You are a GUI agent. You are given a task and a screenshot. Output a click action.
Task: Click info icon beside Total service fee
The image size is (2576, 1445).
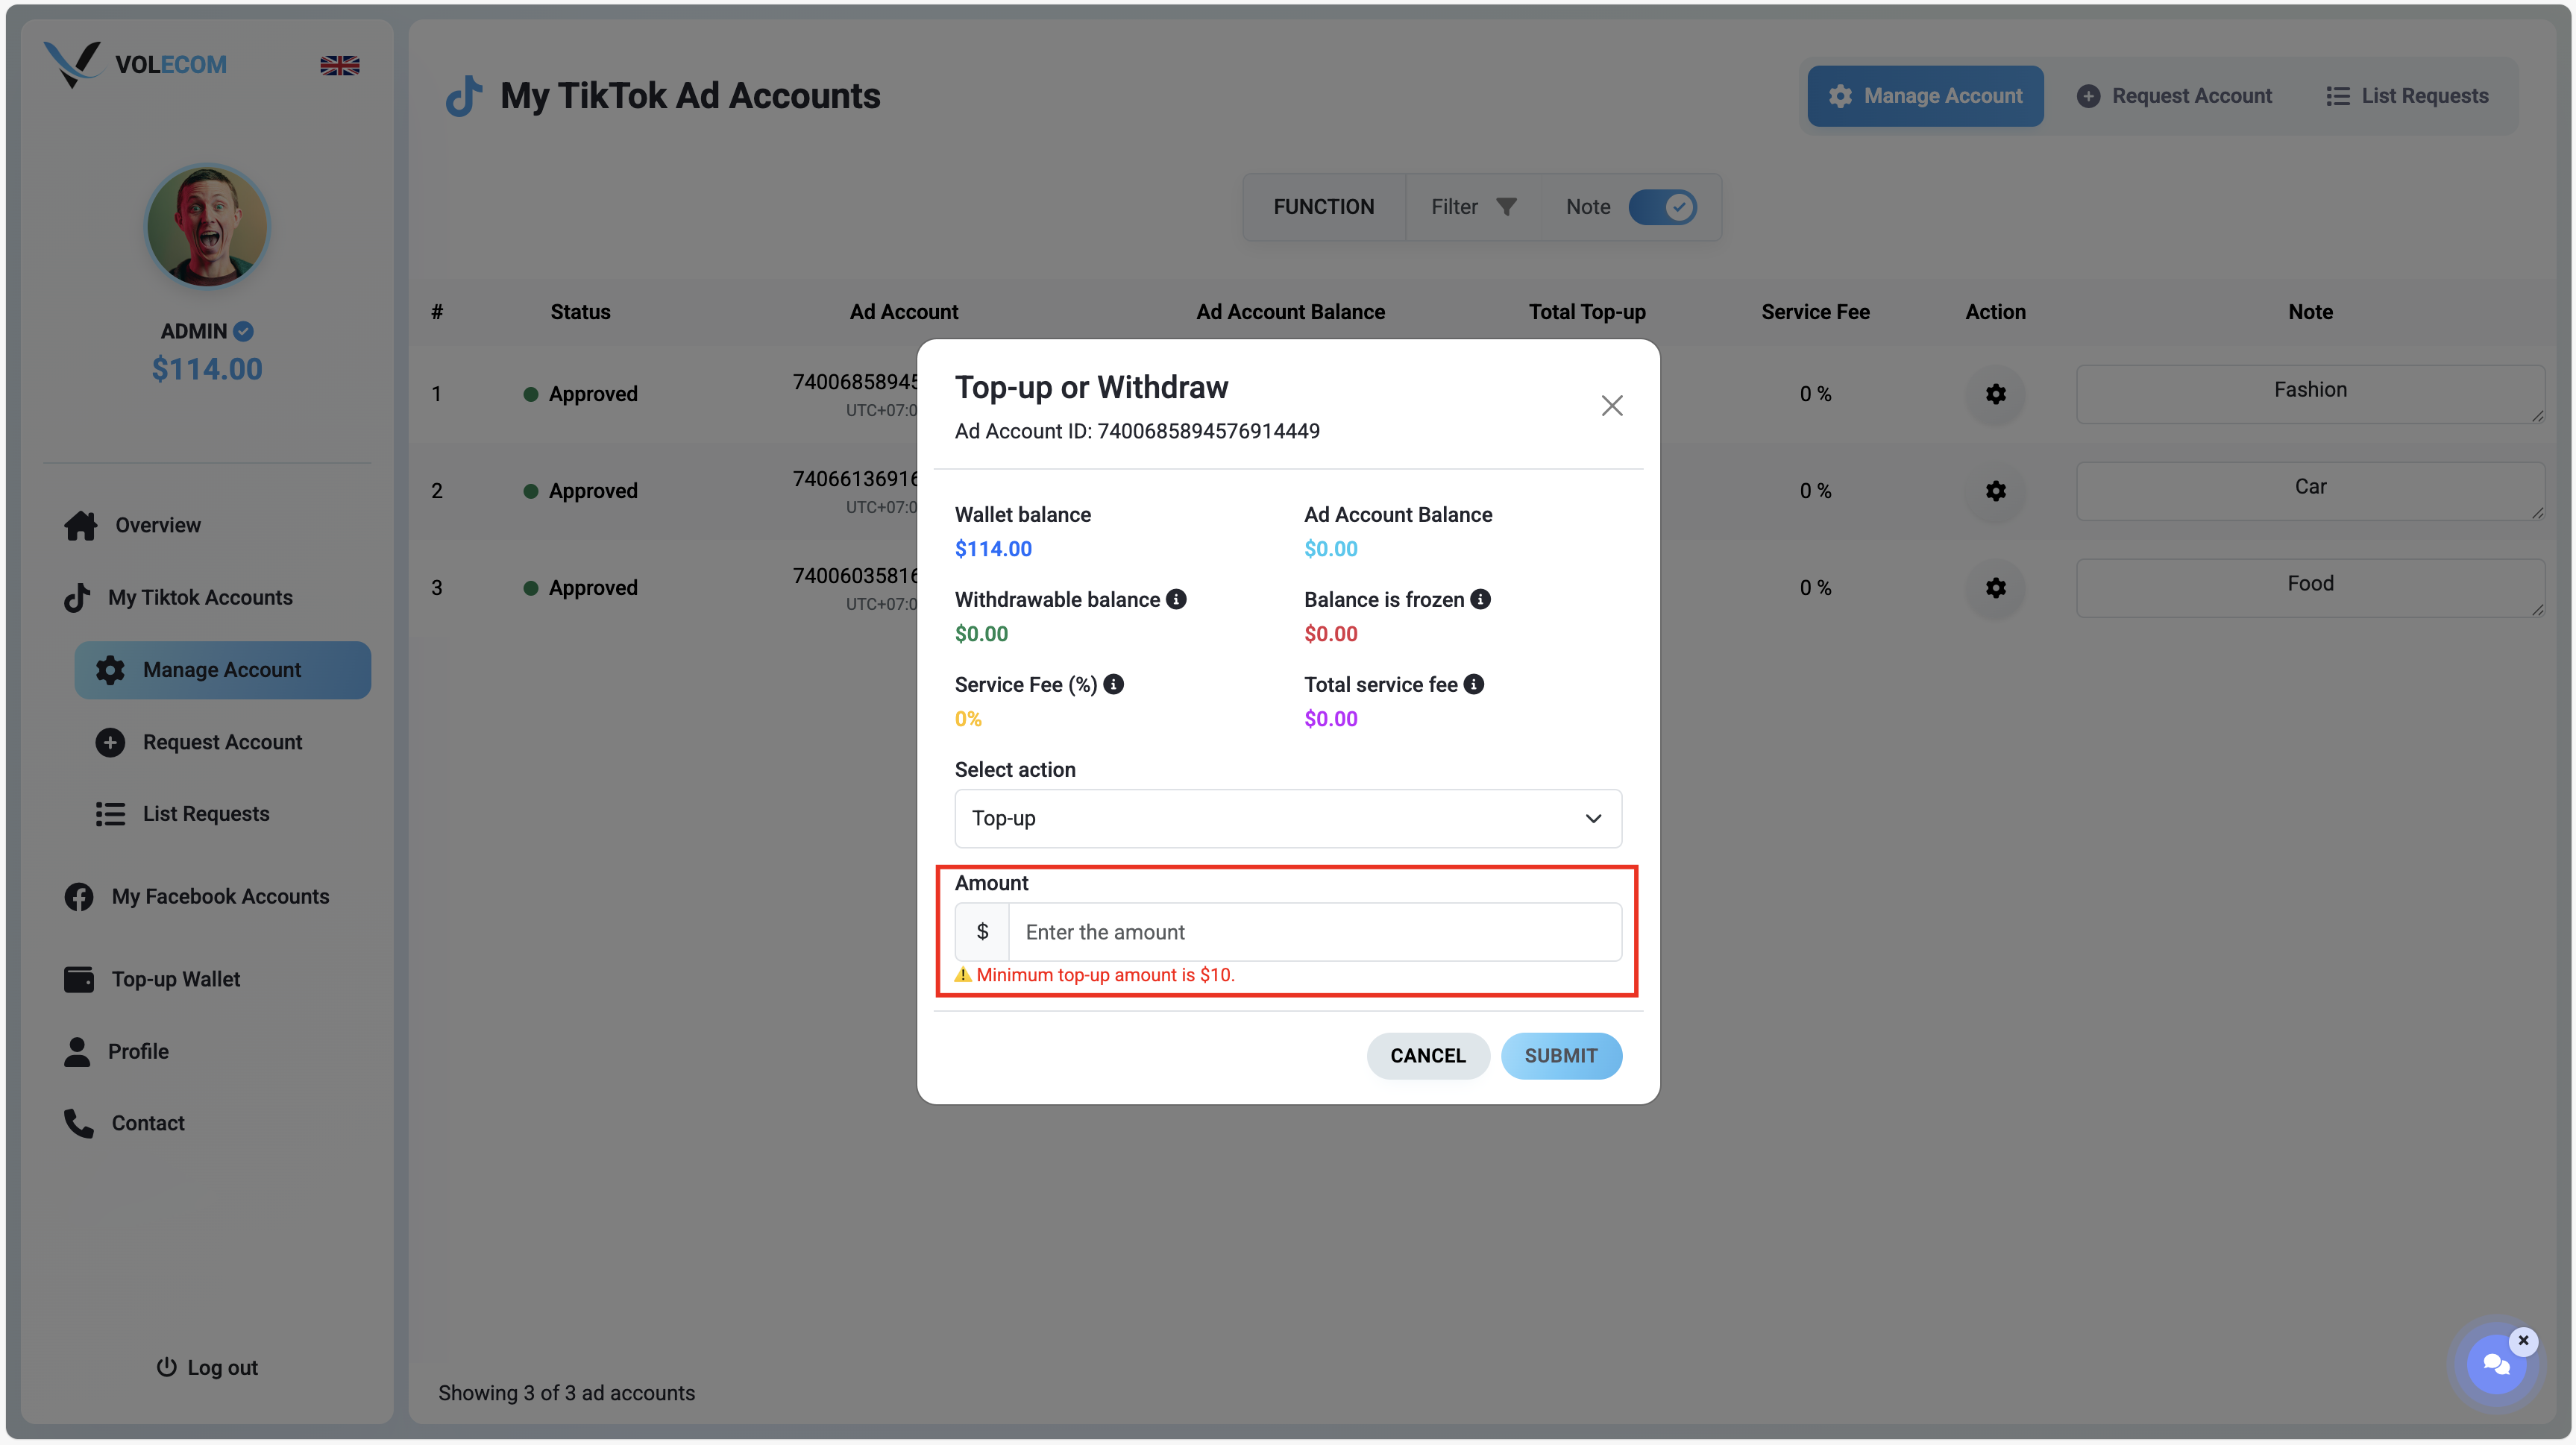tap(1473, 684)
